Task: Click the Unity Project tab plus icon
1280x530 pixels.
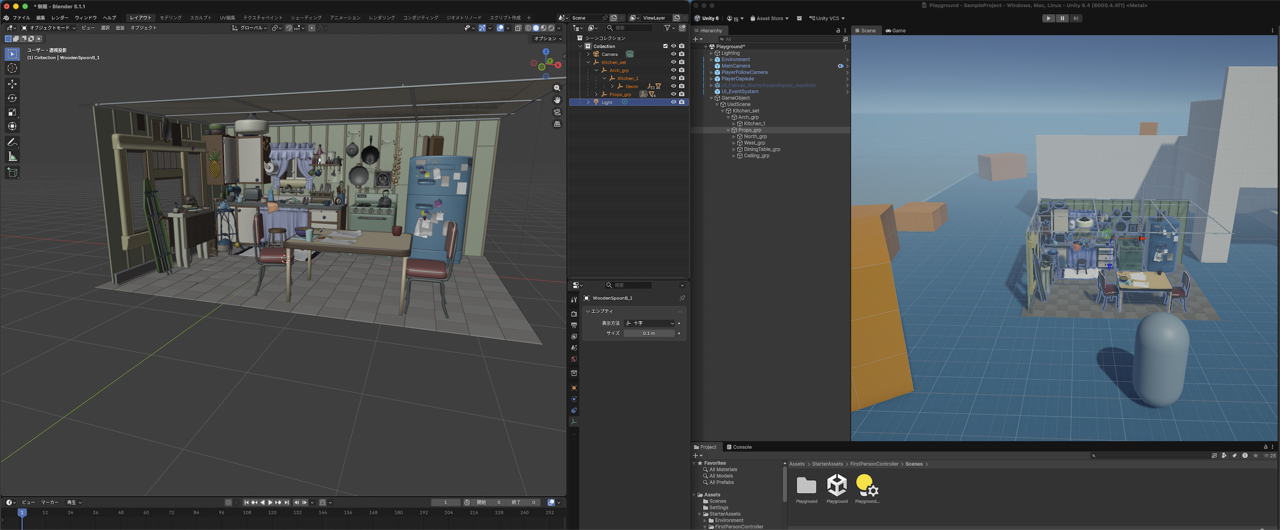Action: tap(696, 455)
